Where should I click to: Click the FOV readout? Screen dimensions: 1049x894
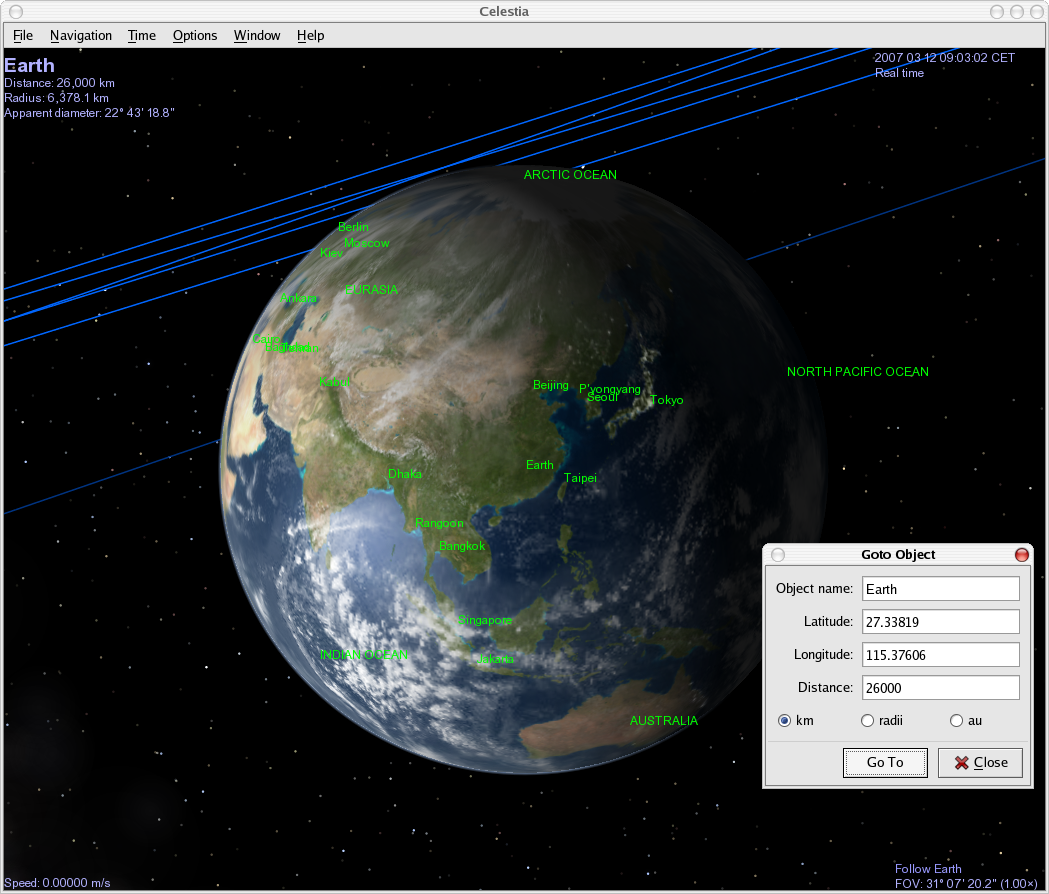pos(966,884)
